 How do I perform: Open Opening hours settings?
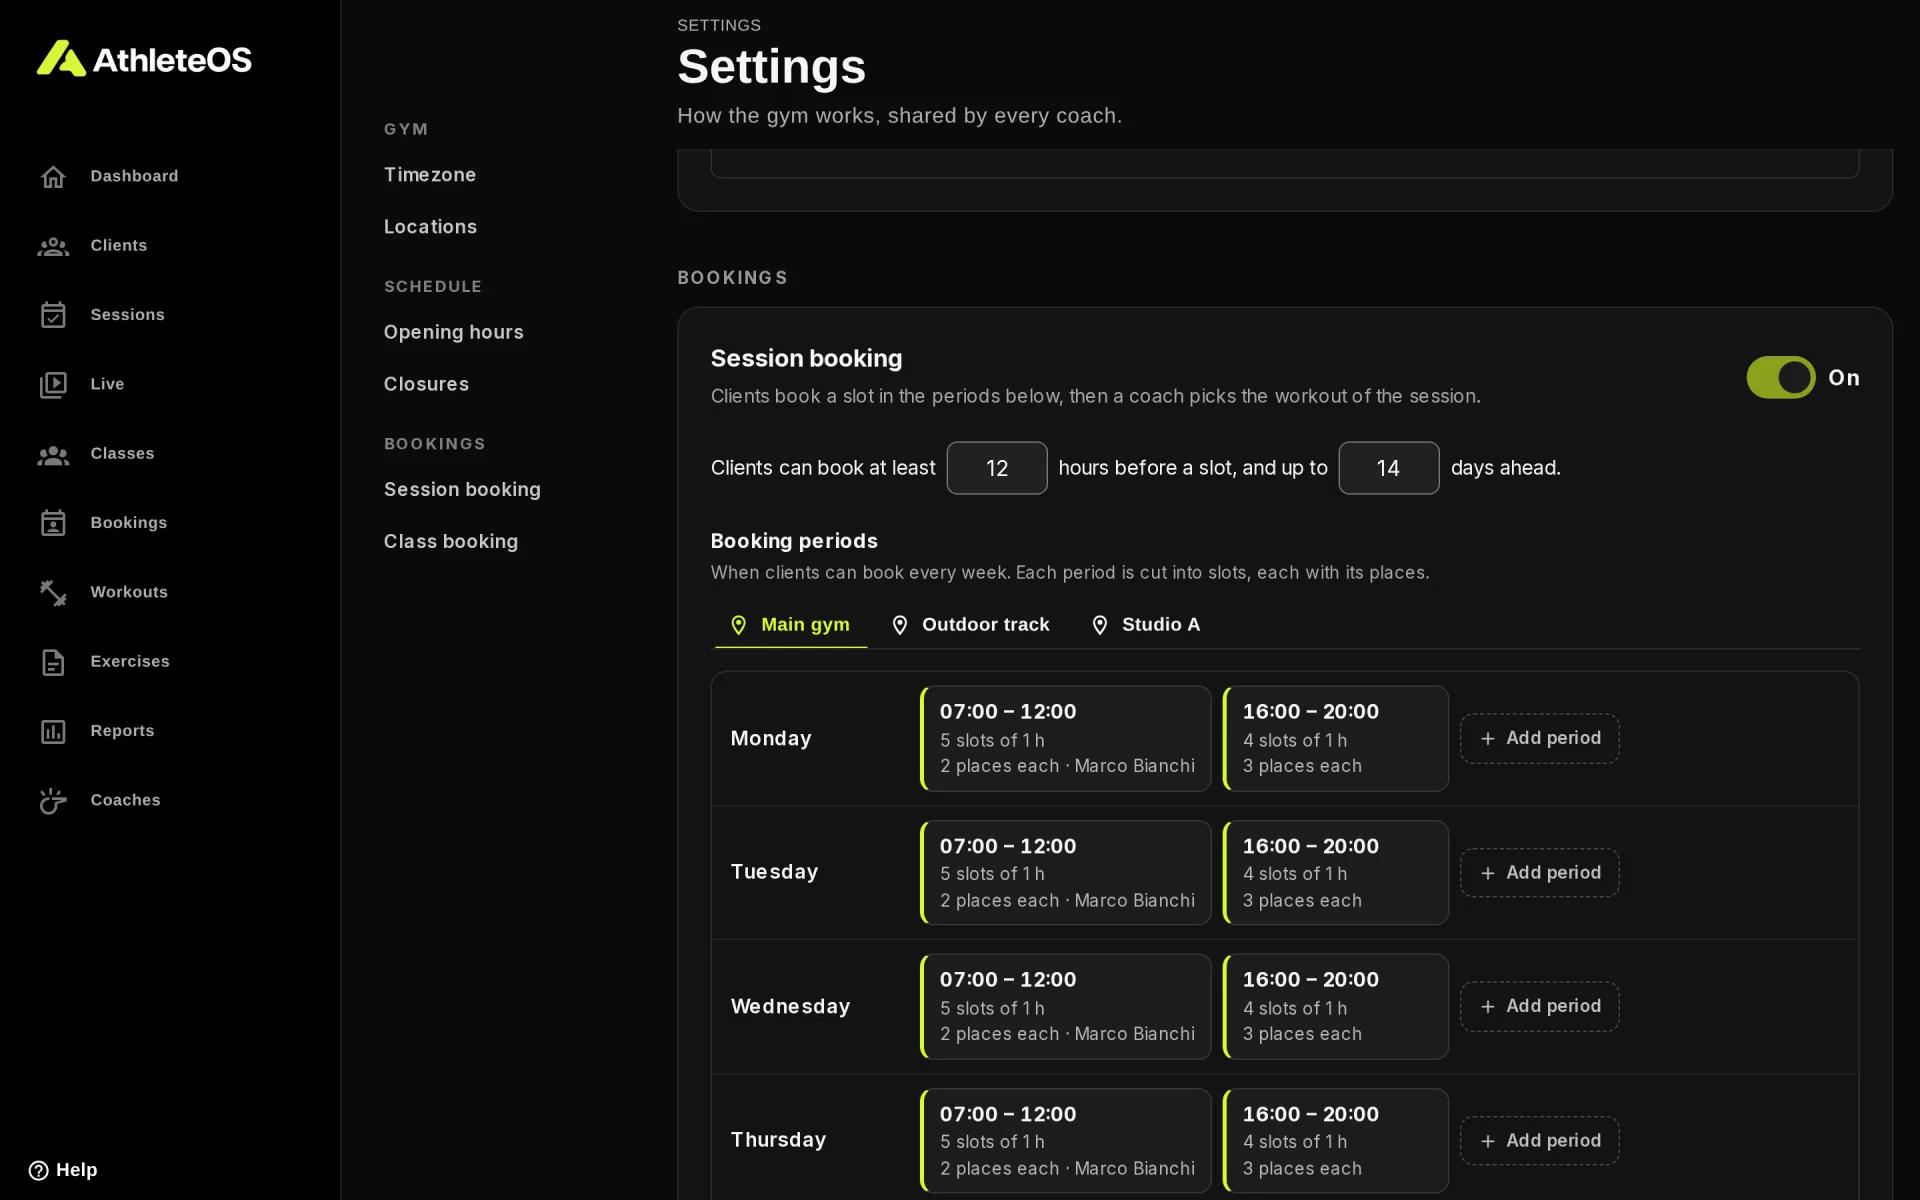click(x=453, y=332)
